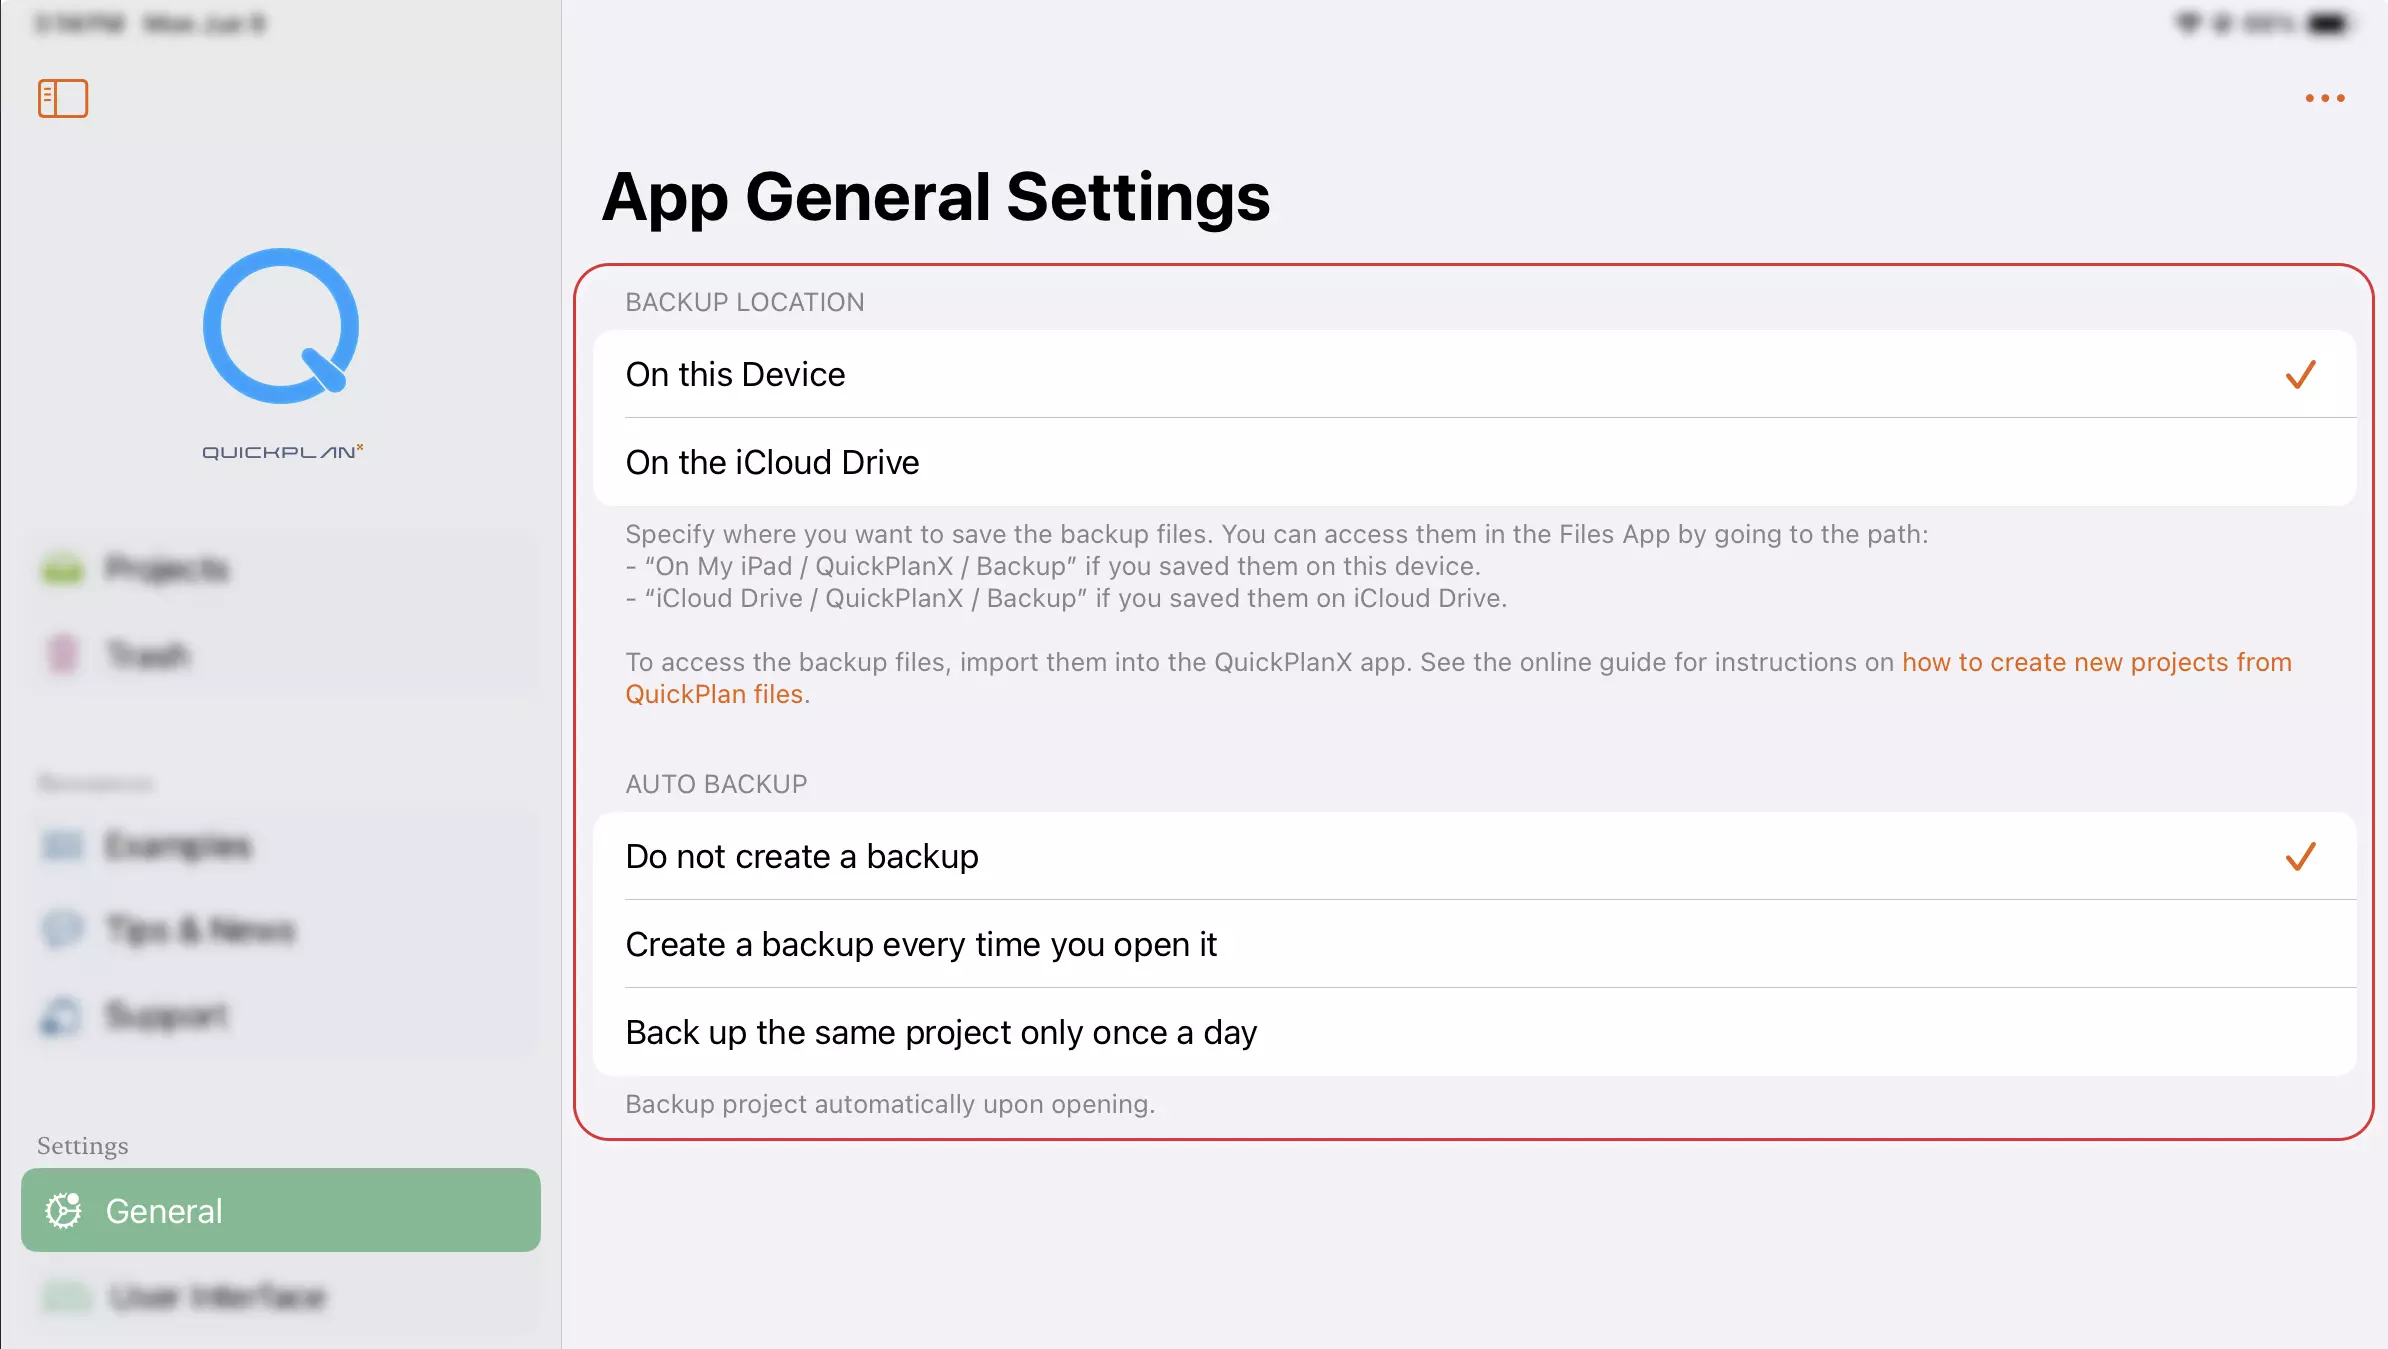This screenshot has height=1349, width=2388.
Task: Click the QuickPlan Q logo
Action: click(x=281, y=327)
